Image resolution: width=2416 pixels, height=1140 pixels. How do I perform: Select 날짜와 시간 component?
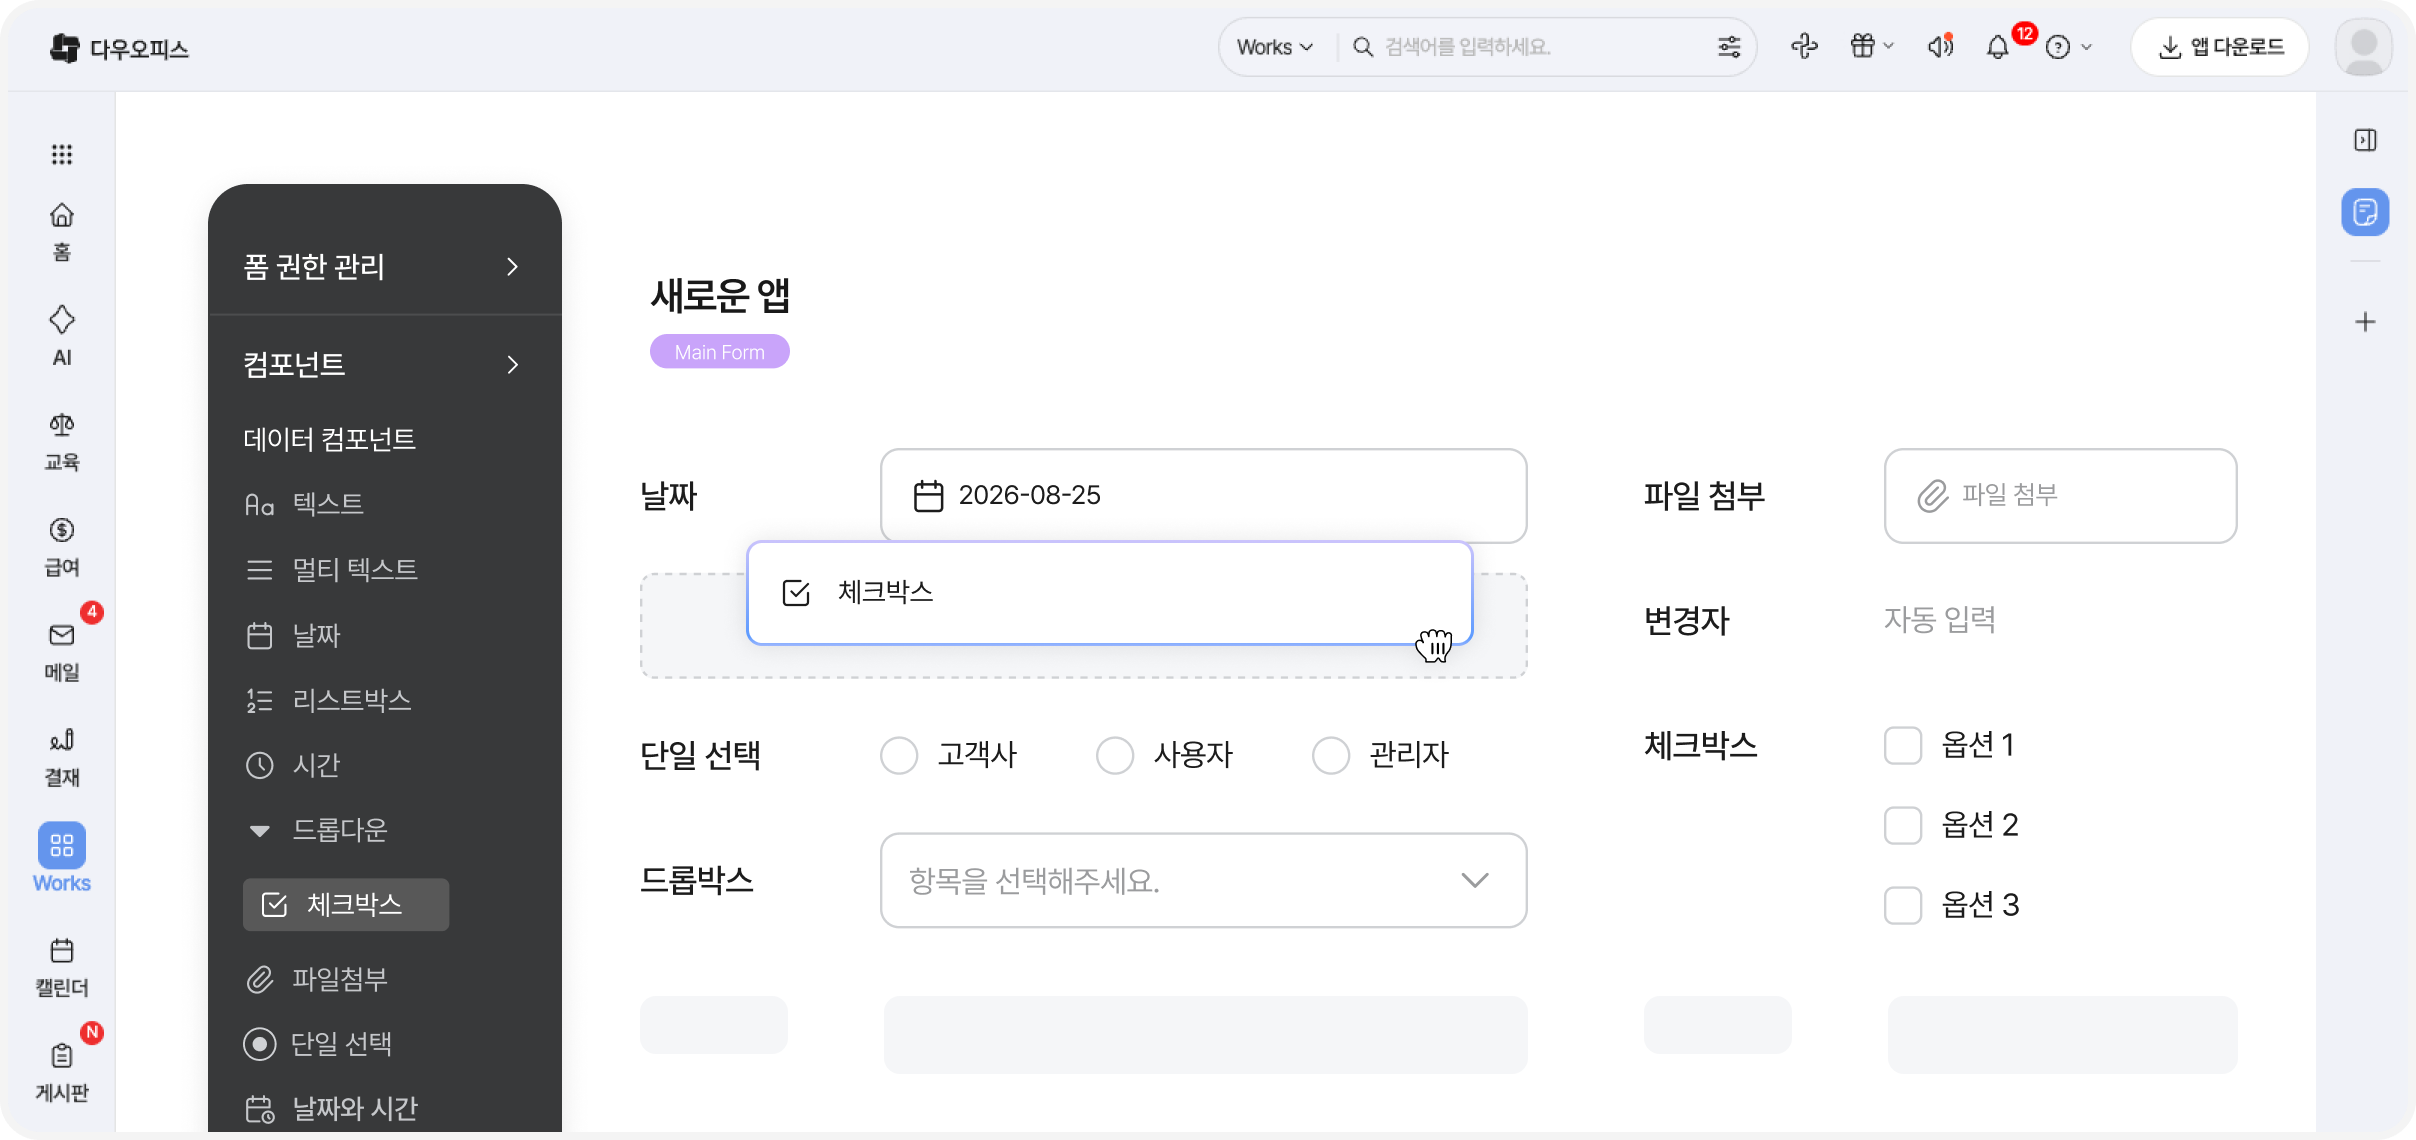click(331, 1109)
